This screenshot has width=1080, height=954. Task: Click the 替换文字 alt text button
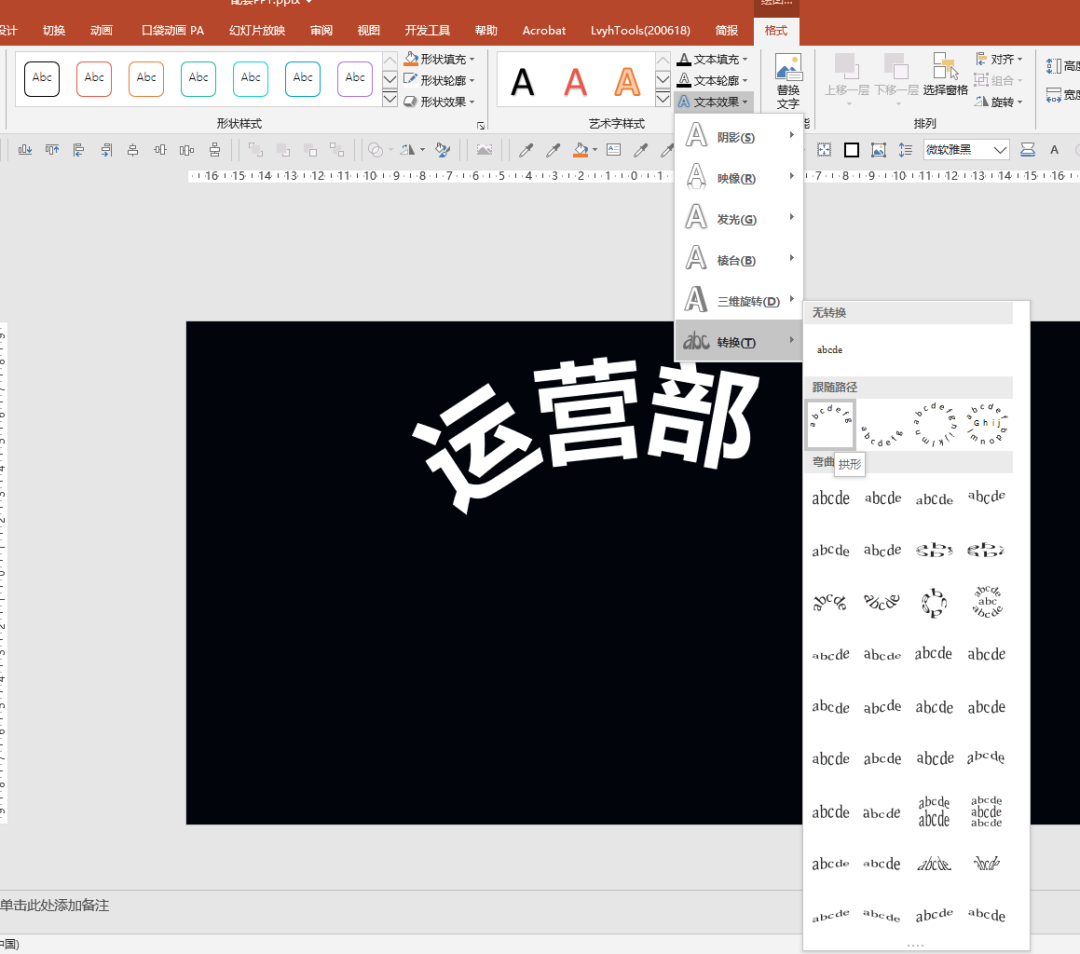(788, 81)
